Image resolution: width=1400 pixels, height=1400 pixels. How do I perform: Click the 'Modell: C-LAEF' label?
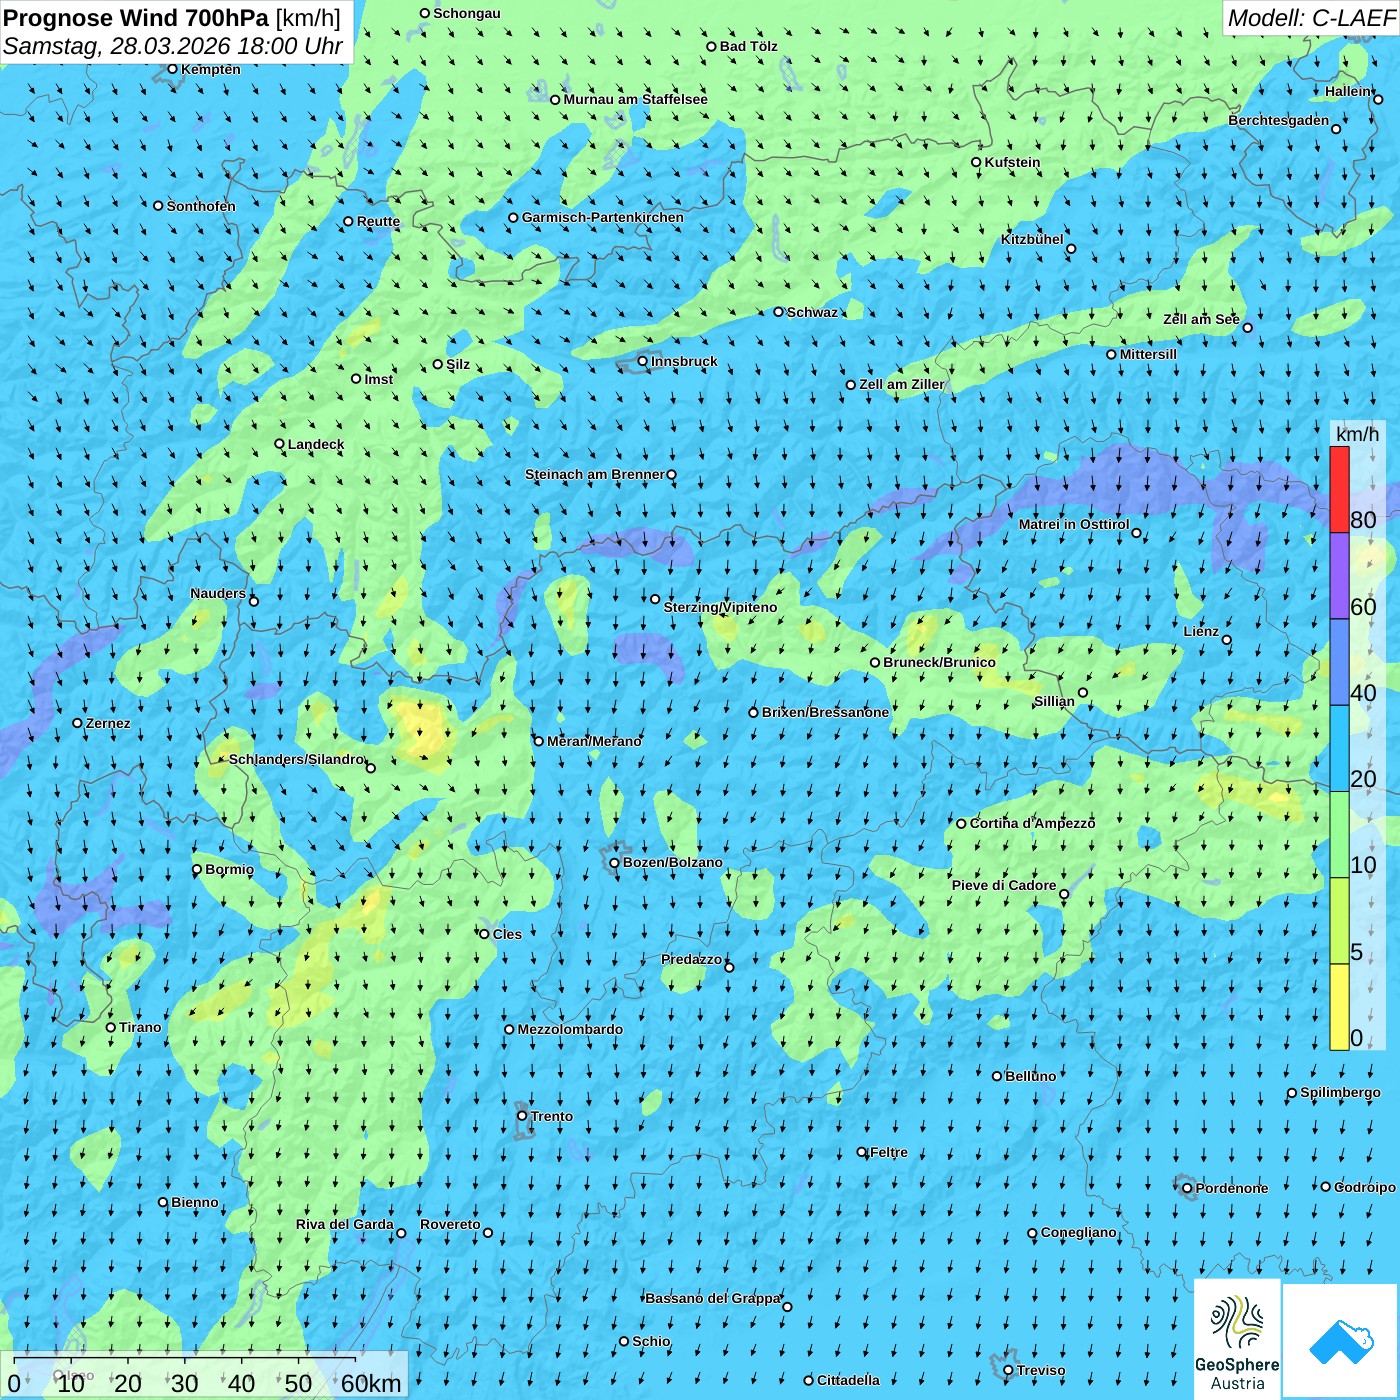click(1311, 18)
